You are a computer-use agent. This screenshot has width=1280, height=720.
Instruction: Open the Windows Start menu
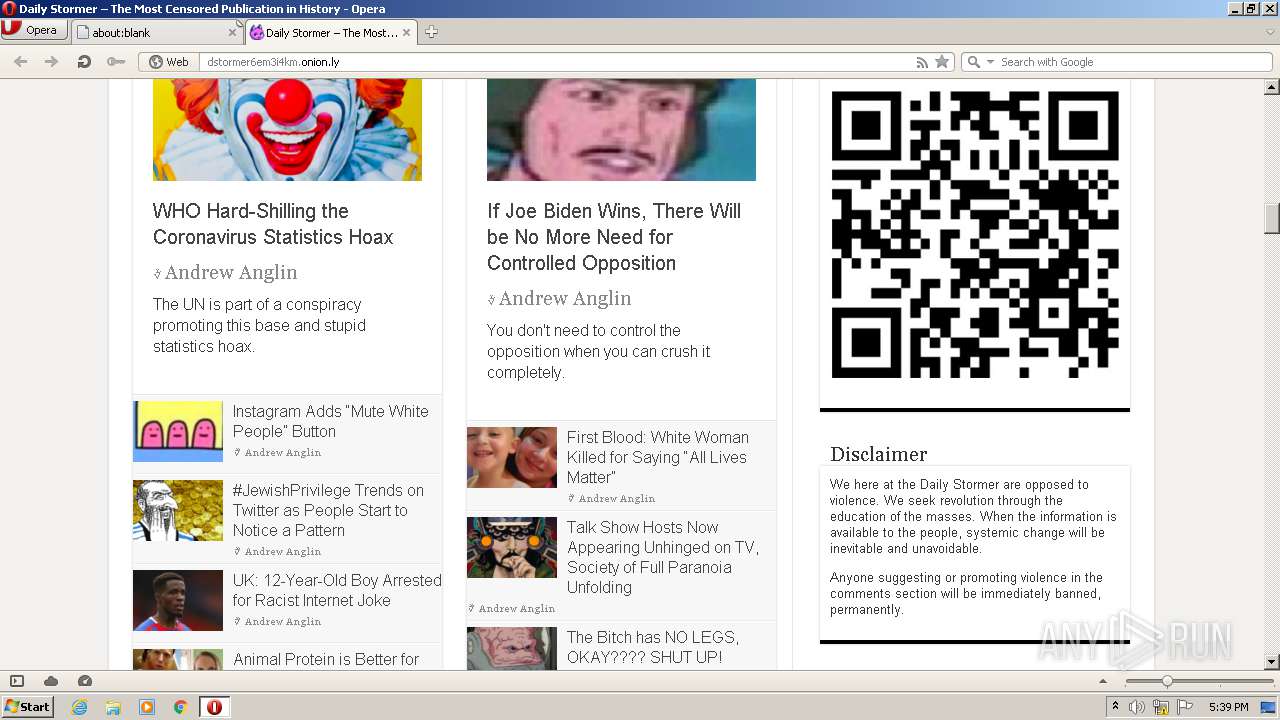[27, 706]
